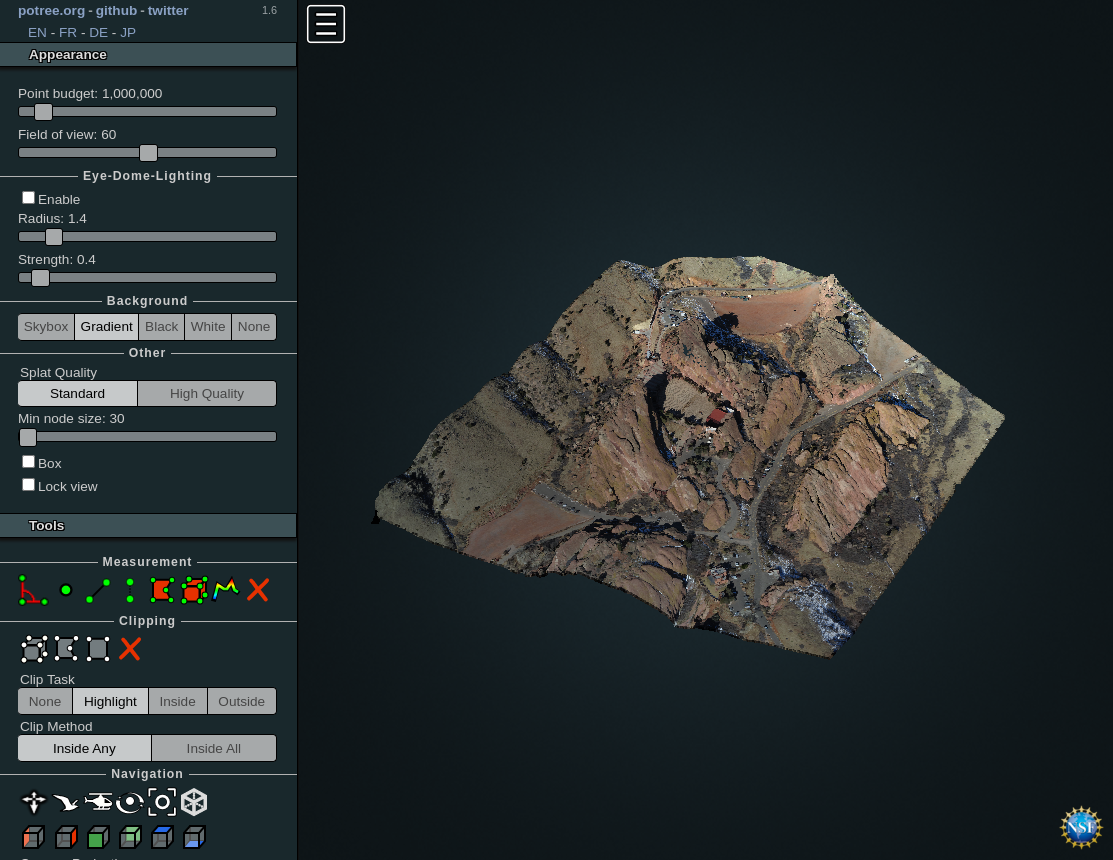Screen dimensions: 1113x860
Task: Pick the height profile measurement tool
Action: (226, 589)
